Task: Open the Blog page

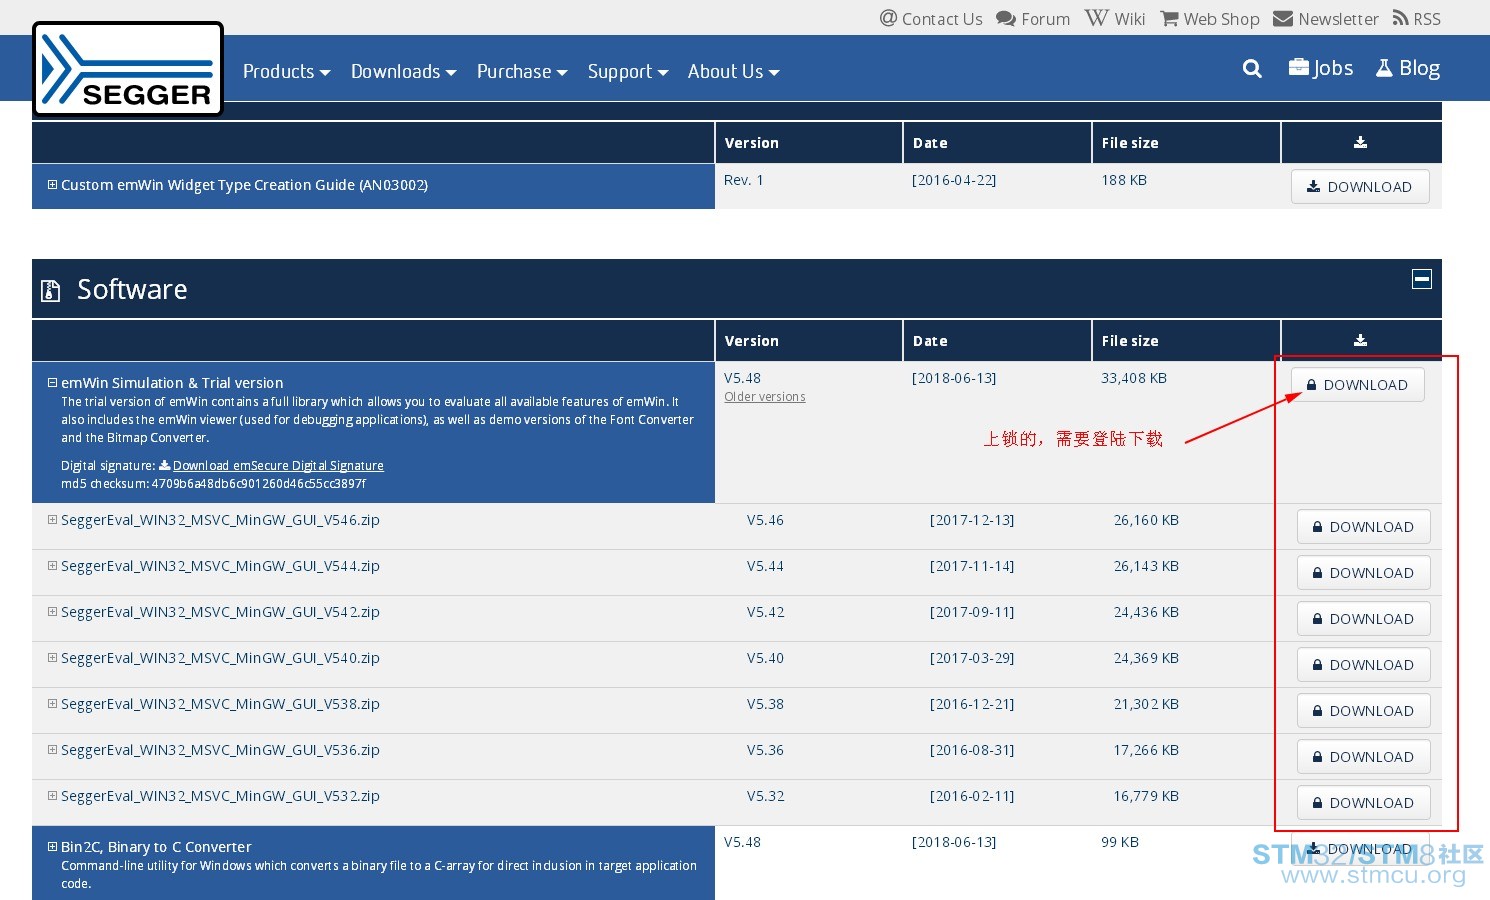Action: click(x=1408, y=68)
